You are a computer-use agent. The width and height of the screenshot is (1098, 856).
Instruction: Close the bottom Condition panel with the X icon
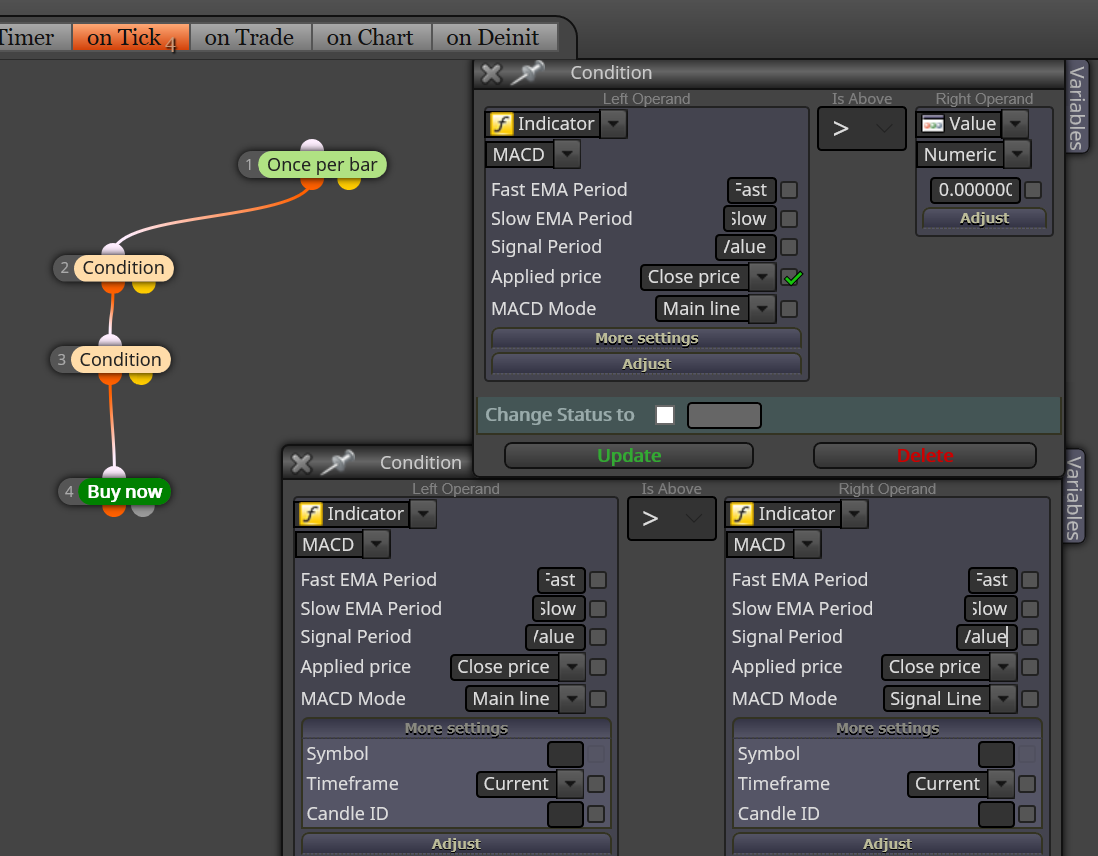[x=301, y=463]
